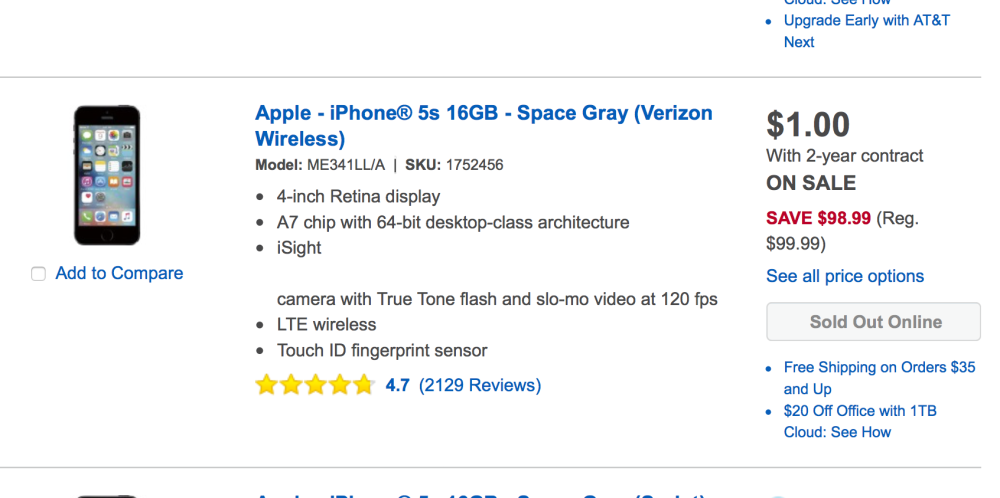
Task: Click the model number ME341LL/A
Action: [346, 165]
